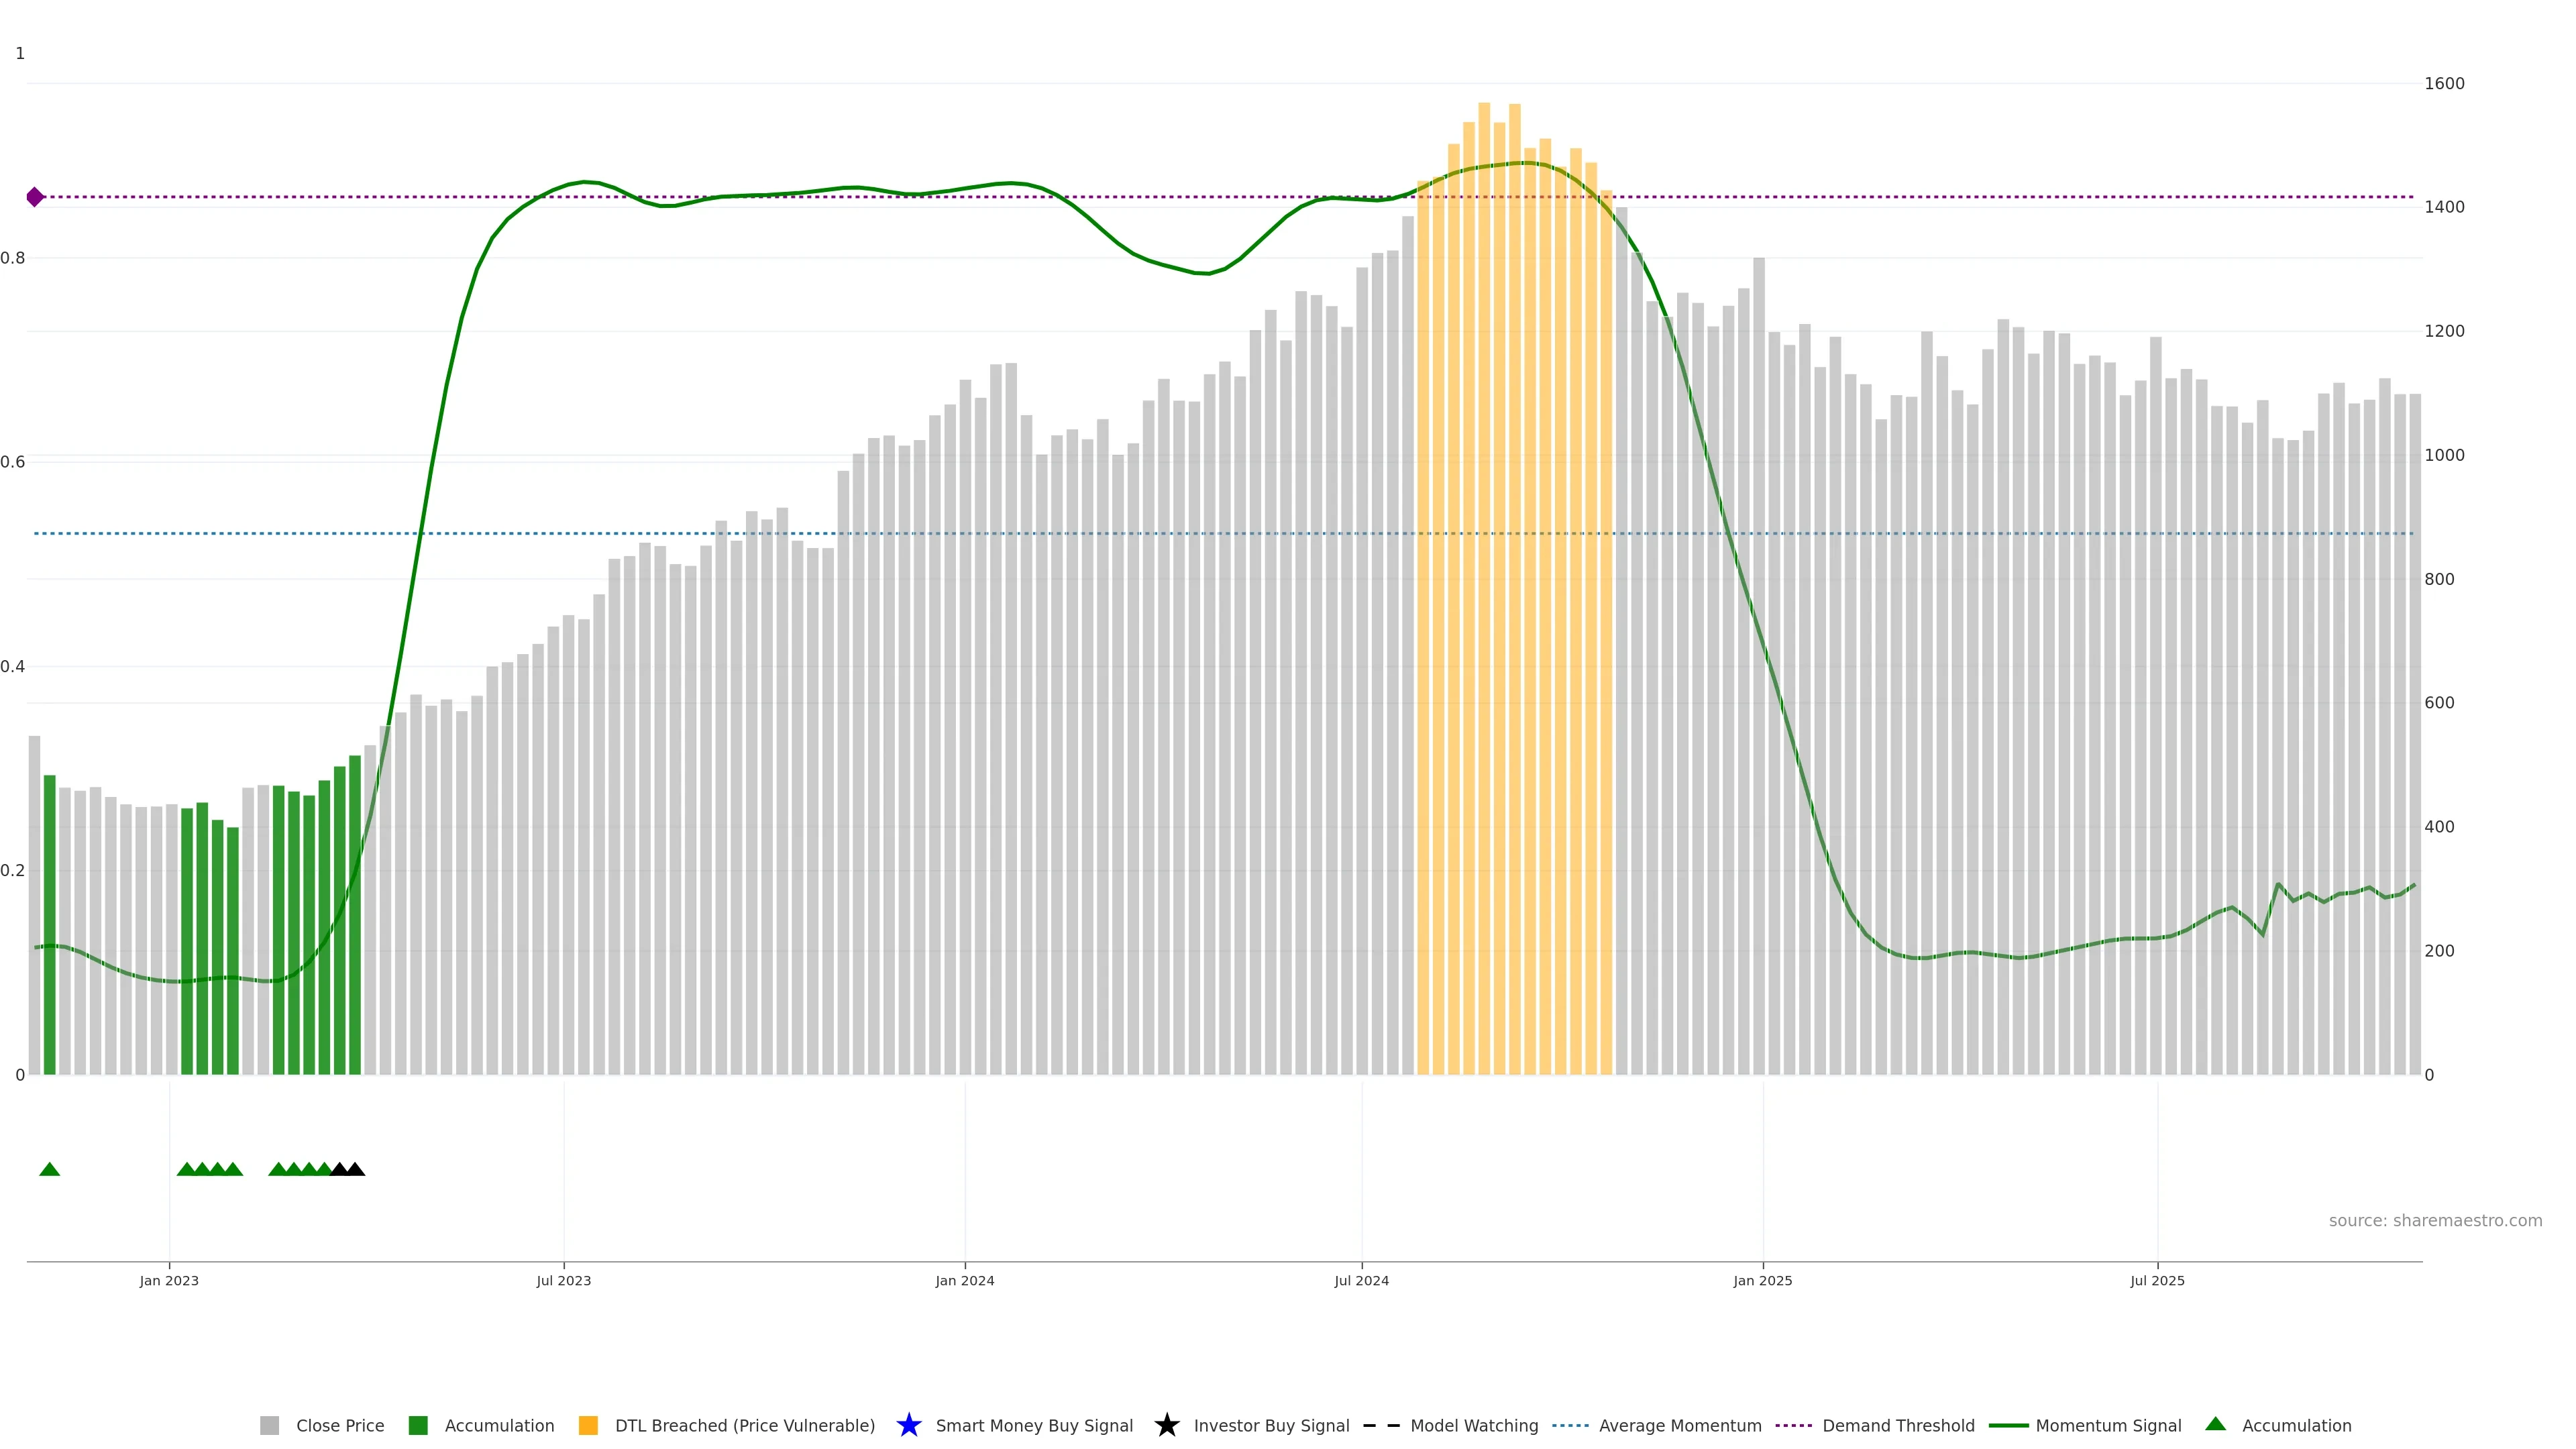Viewport: 2576px width, 1449px height.
Task: Click the first green accumulation triangle marker
Action: (49, 1169)
